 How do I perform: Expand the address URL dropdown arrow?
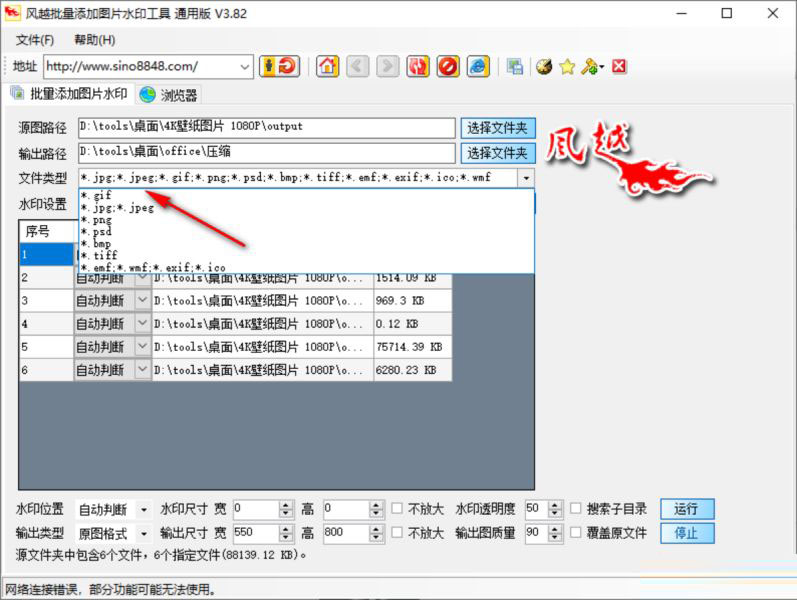[x=244, y=67]
